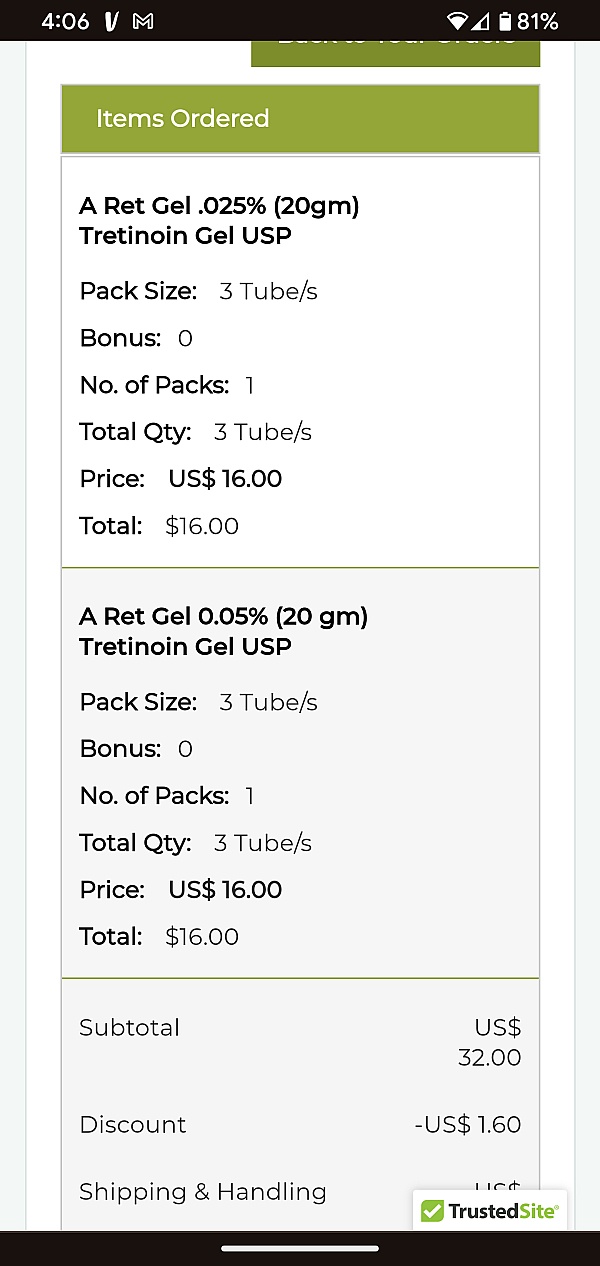This screenshot has width=600, height=1266.
Task: Tap the Shipping & Handling label
Action: pyautogui.click(x=203, y=1192)
